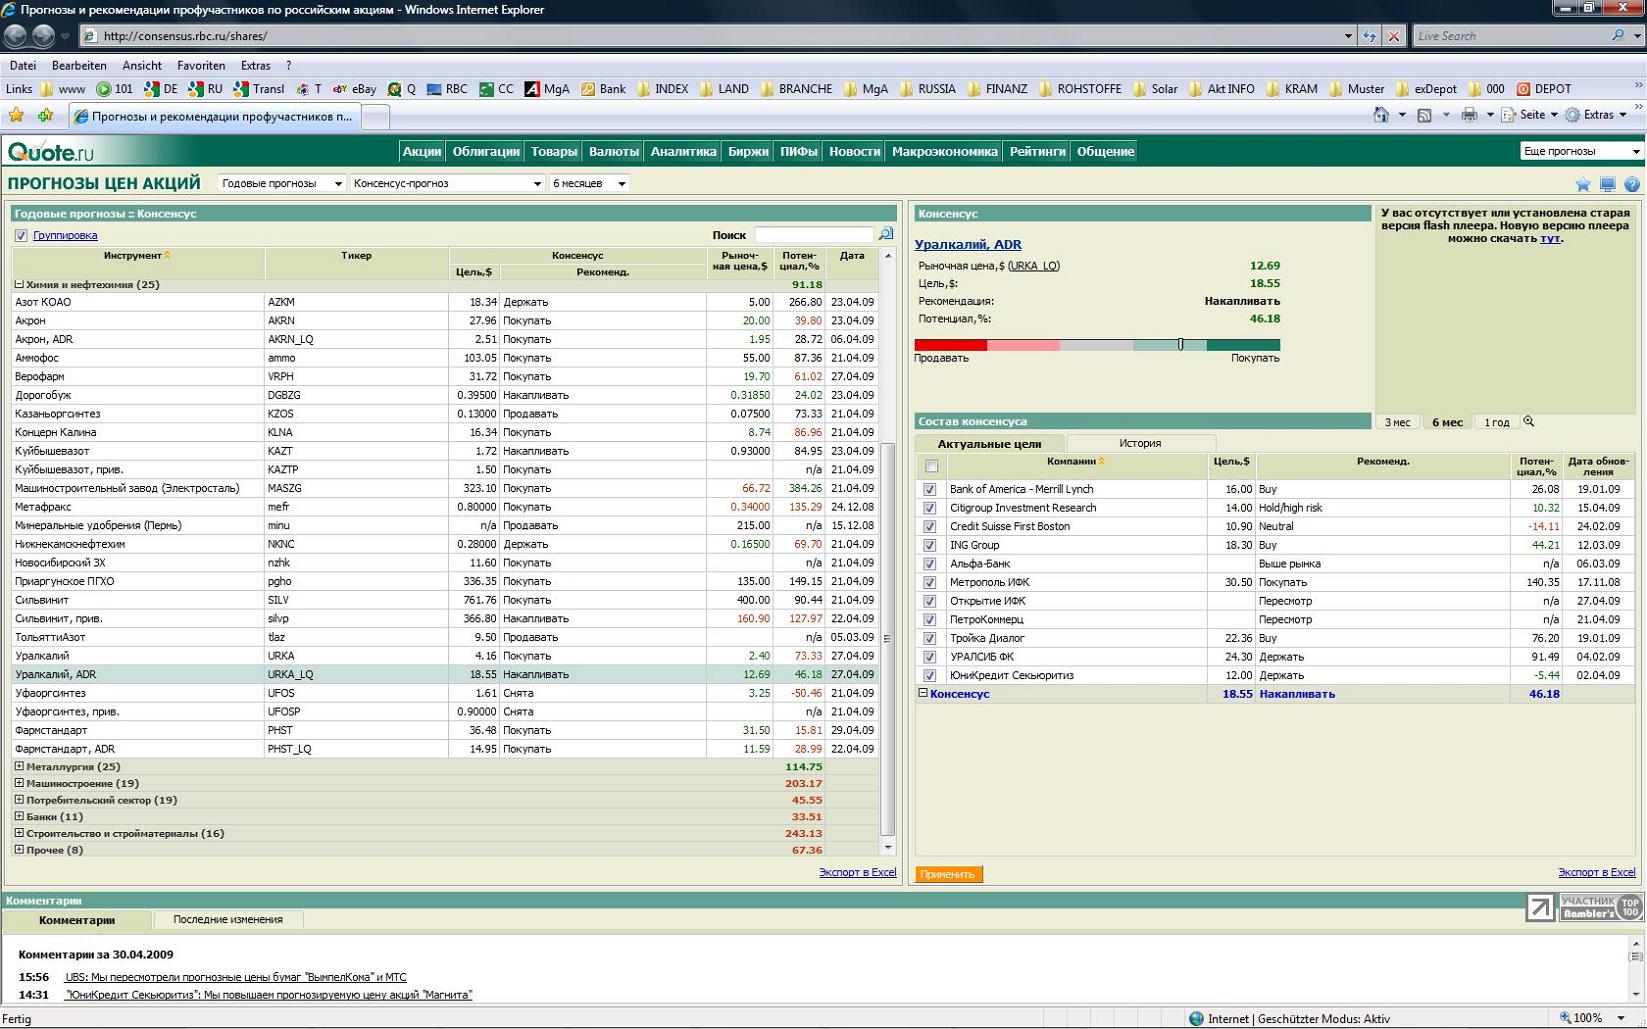Toggle the Credit Suisse First Boston checkbox
Screen dimensions: 1647x1029
click(930, 527)
